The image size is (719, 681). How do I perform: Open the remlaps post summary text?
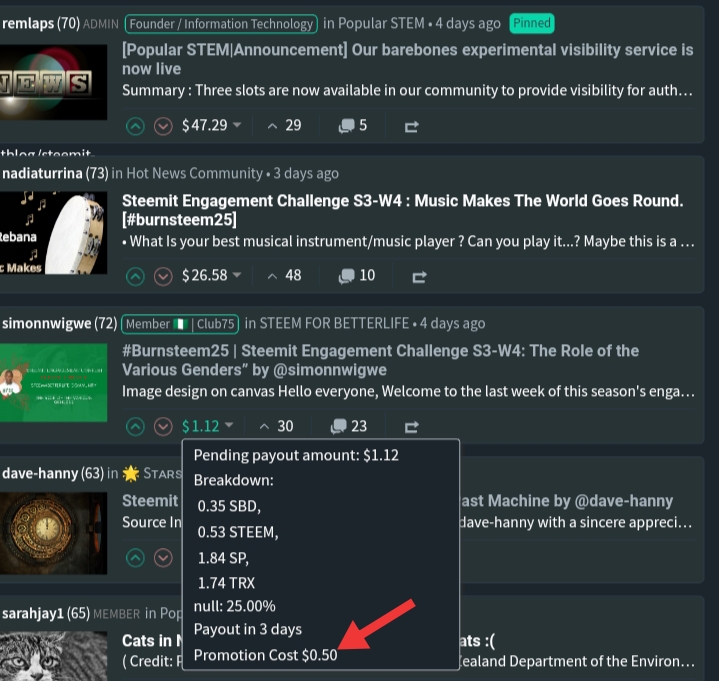point(407,90)
